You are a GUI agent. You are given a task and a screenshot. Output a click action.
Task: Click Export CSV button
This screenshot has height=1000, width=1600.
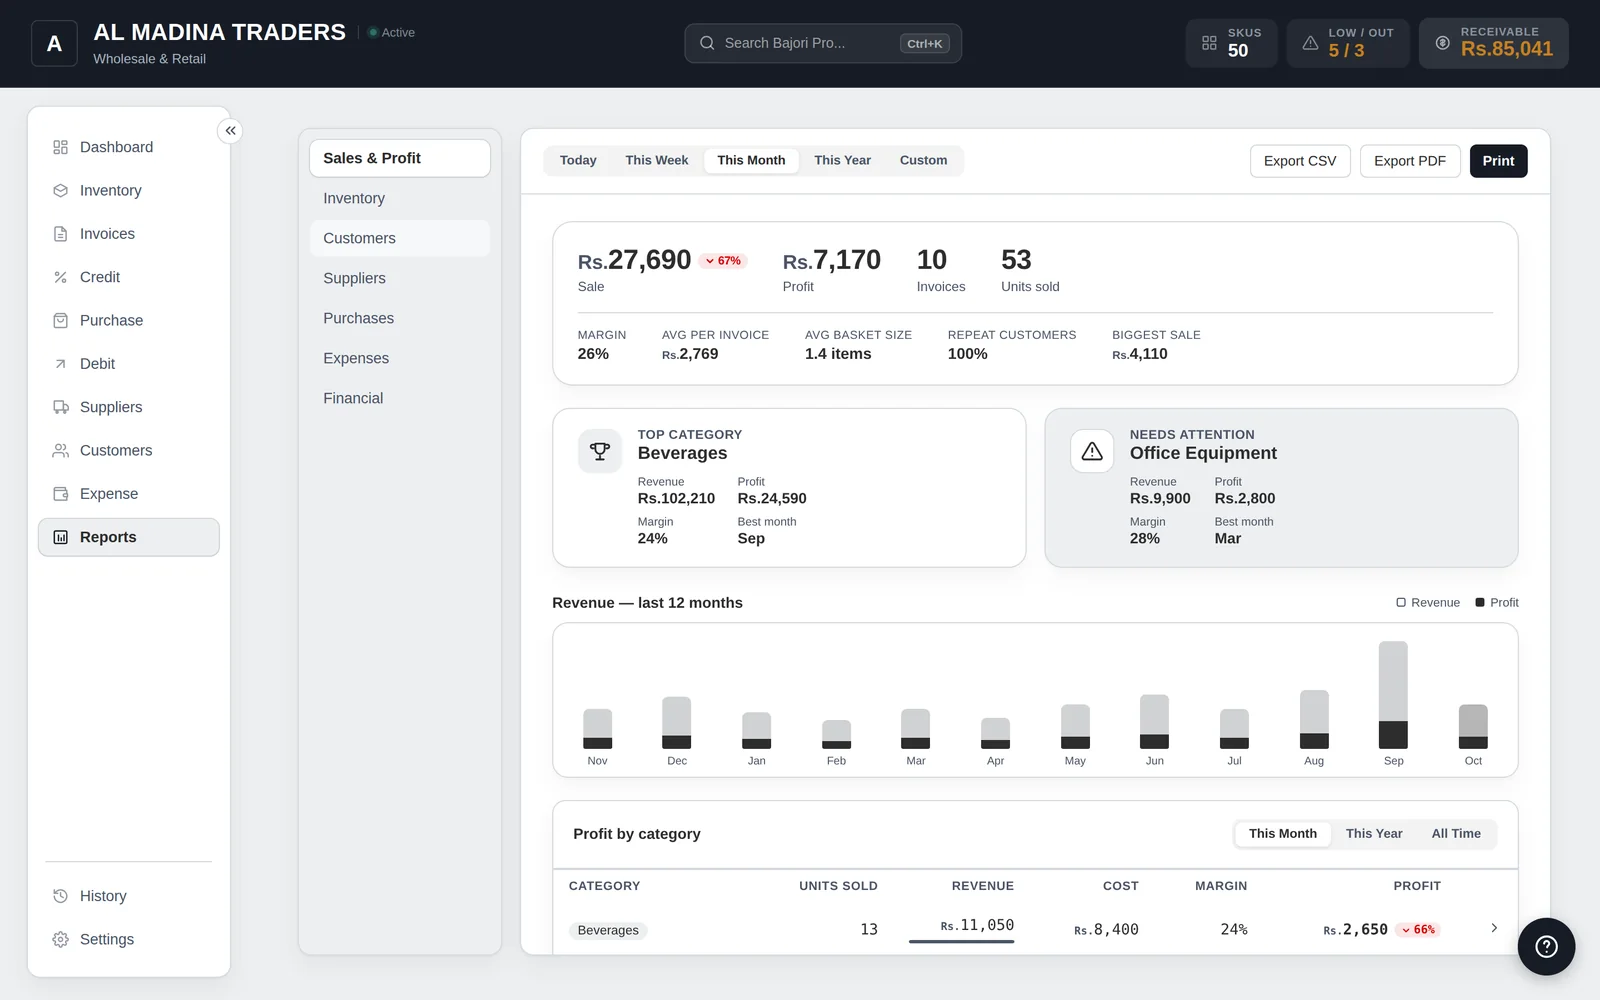(x=1300, y=161)
